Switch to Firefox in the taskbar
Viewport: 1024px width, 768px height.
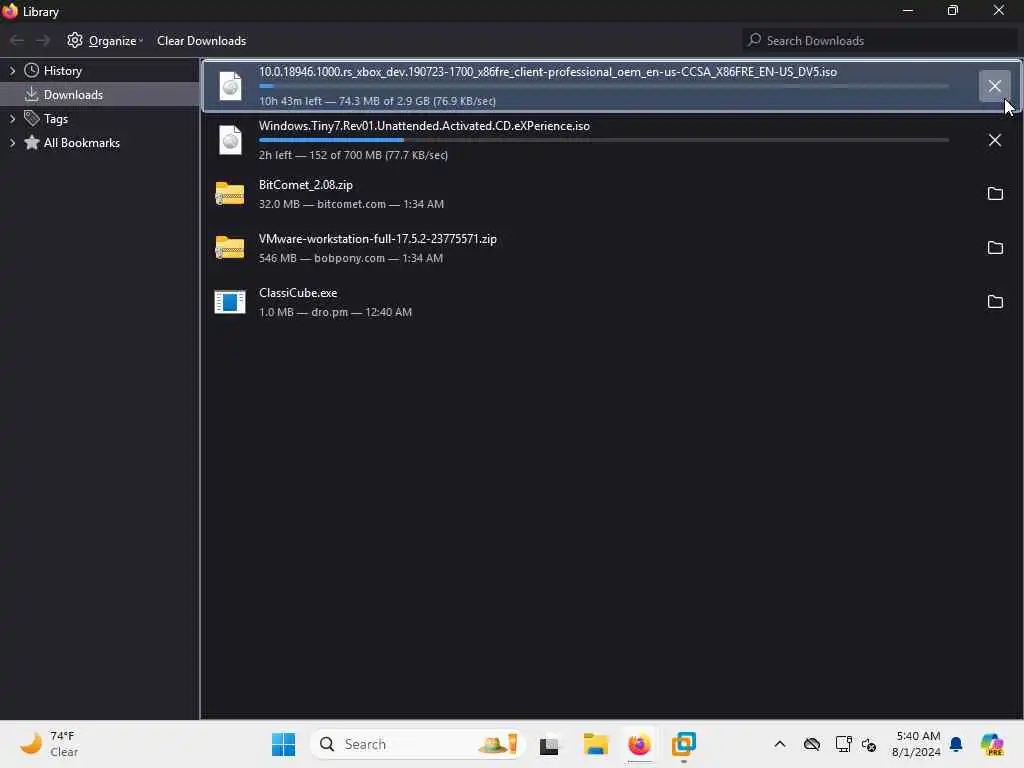639,744
